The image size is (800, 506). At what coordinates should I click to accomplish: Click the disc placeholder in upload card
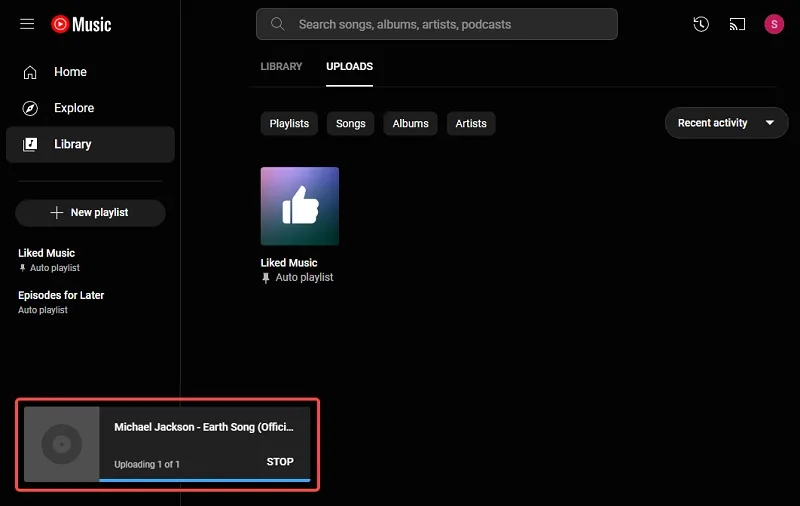(62, 444)
